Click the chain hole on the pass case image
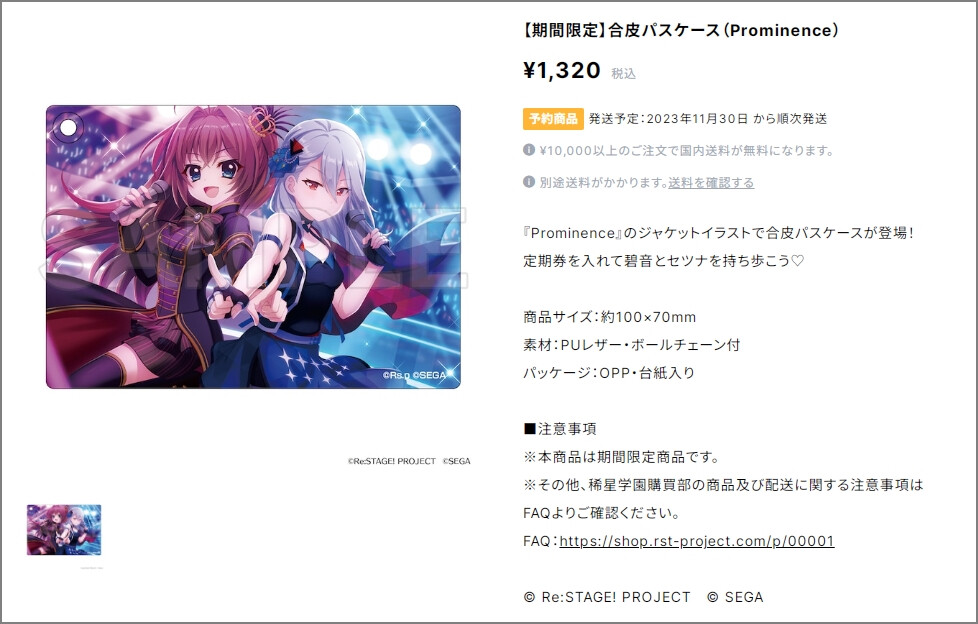Image resolution: width=978 pixels, height=624 pixels. pos(68,127)
